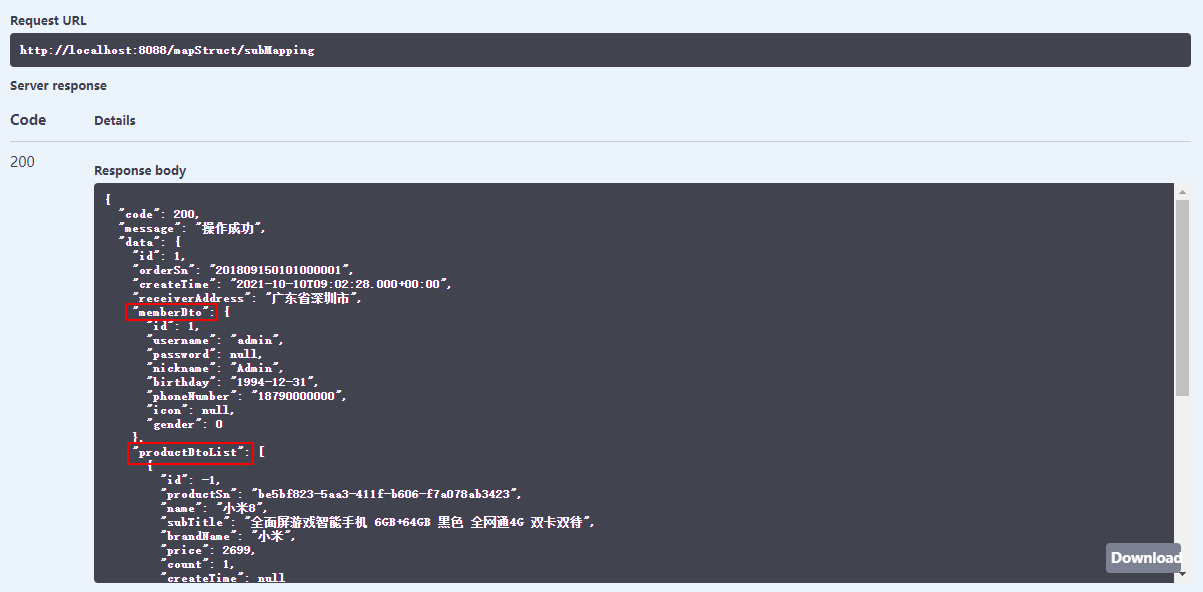
Task: Click the Code column header
Action: pyautogui.click(x=28, y=120)
